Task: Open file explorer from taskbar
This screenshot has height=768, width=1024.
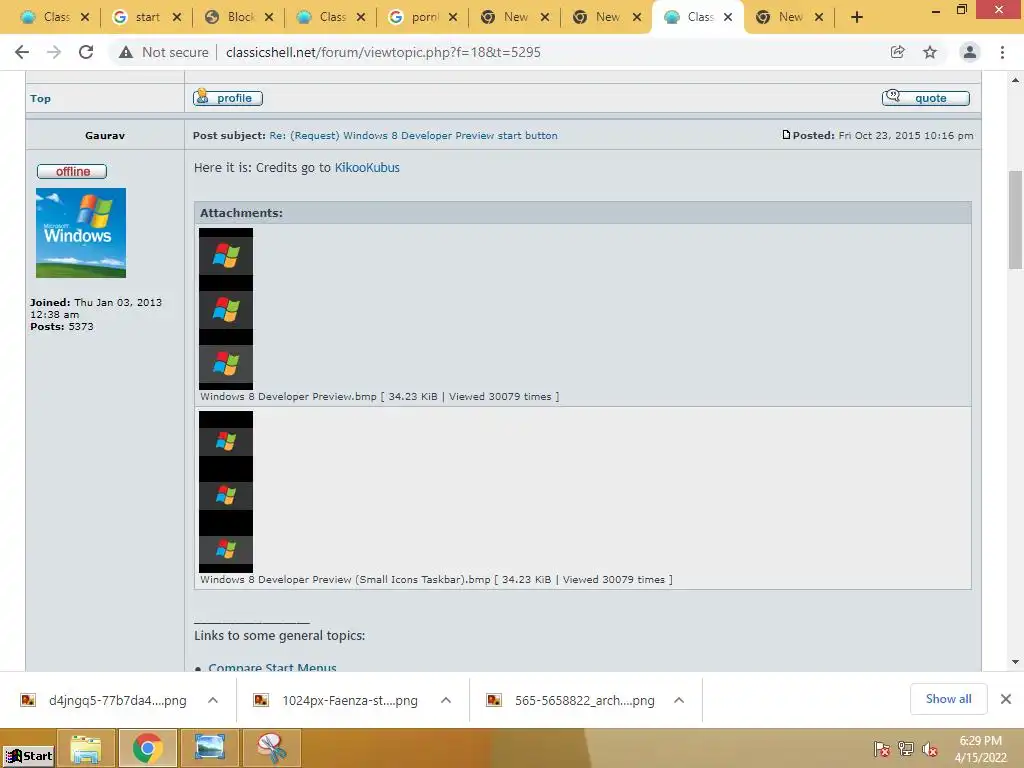Action: tap(86, 748)
